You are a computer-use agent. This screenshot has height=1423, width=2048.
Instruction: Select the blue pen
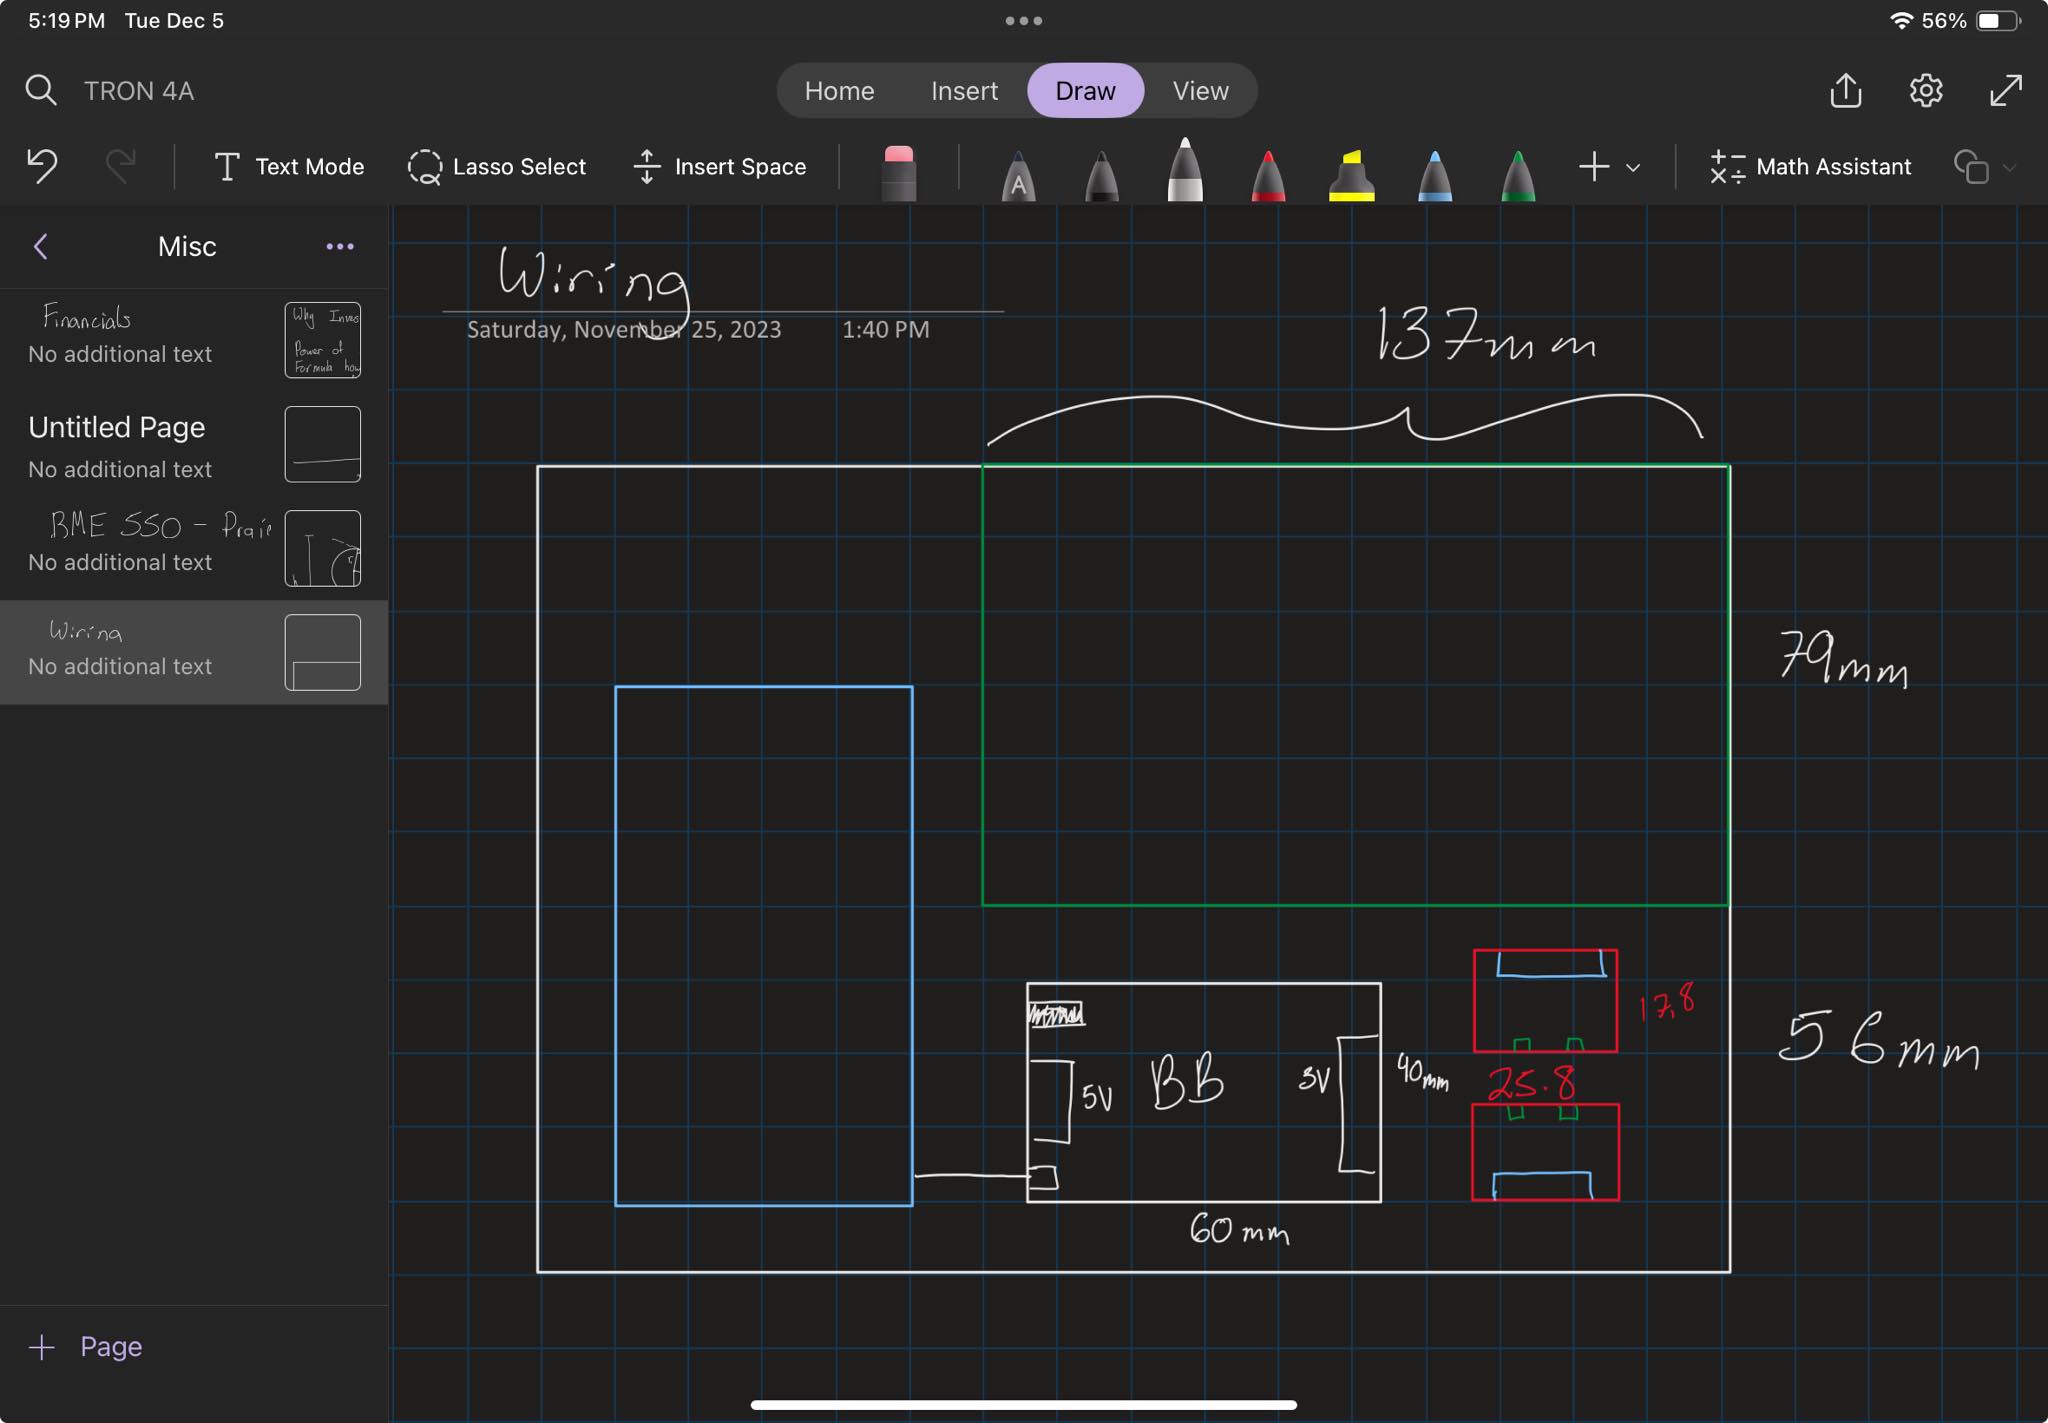1434,174
